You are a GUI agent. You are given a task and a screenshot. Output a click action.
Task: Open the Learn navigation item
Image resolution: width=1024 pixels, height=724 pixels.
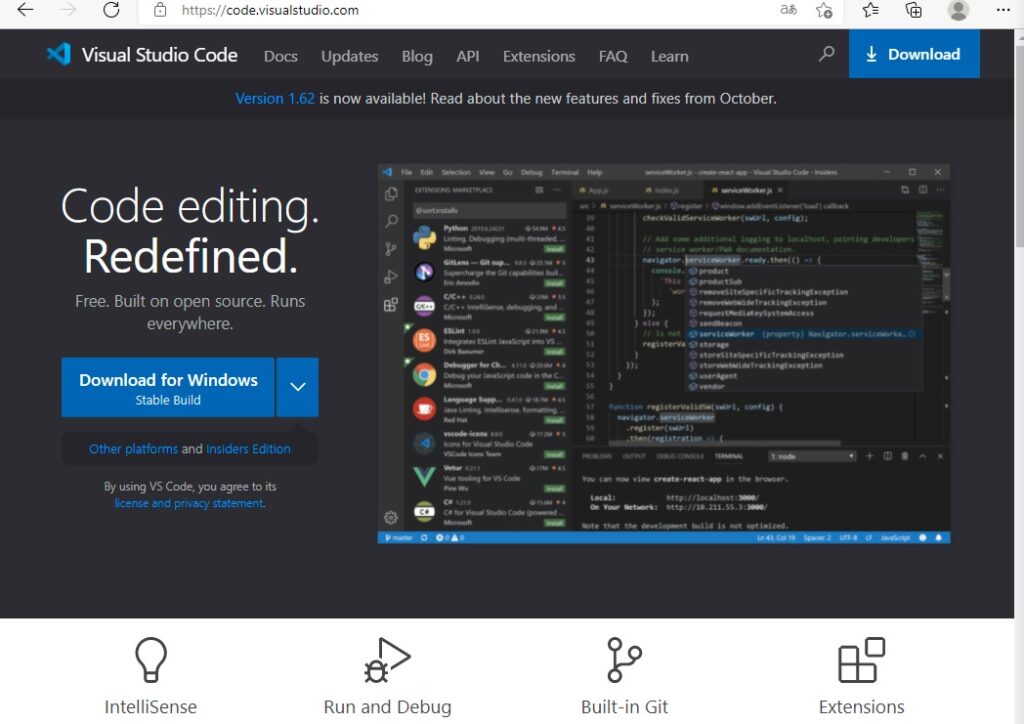(669, 56)
